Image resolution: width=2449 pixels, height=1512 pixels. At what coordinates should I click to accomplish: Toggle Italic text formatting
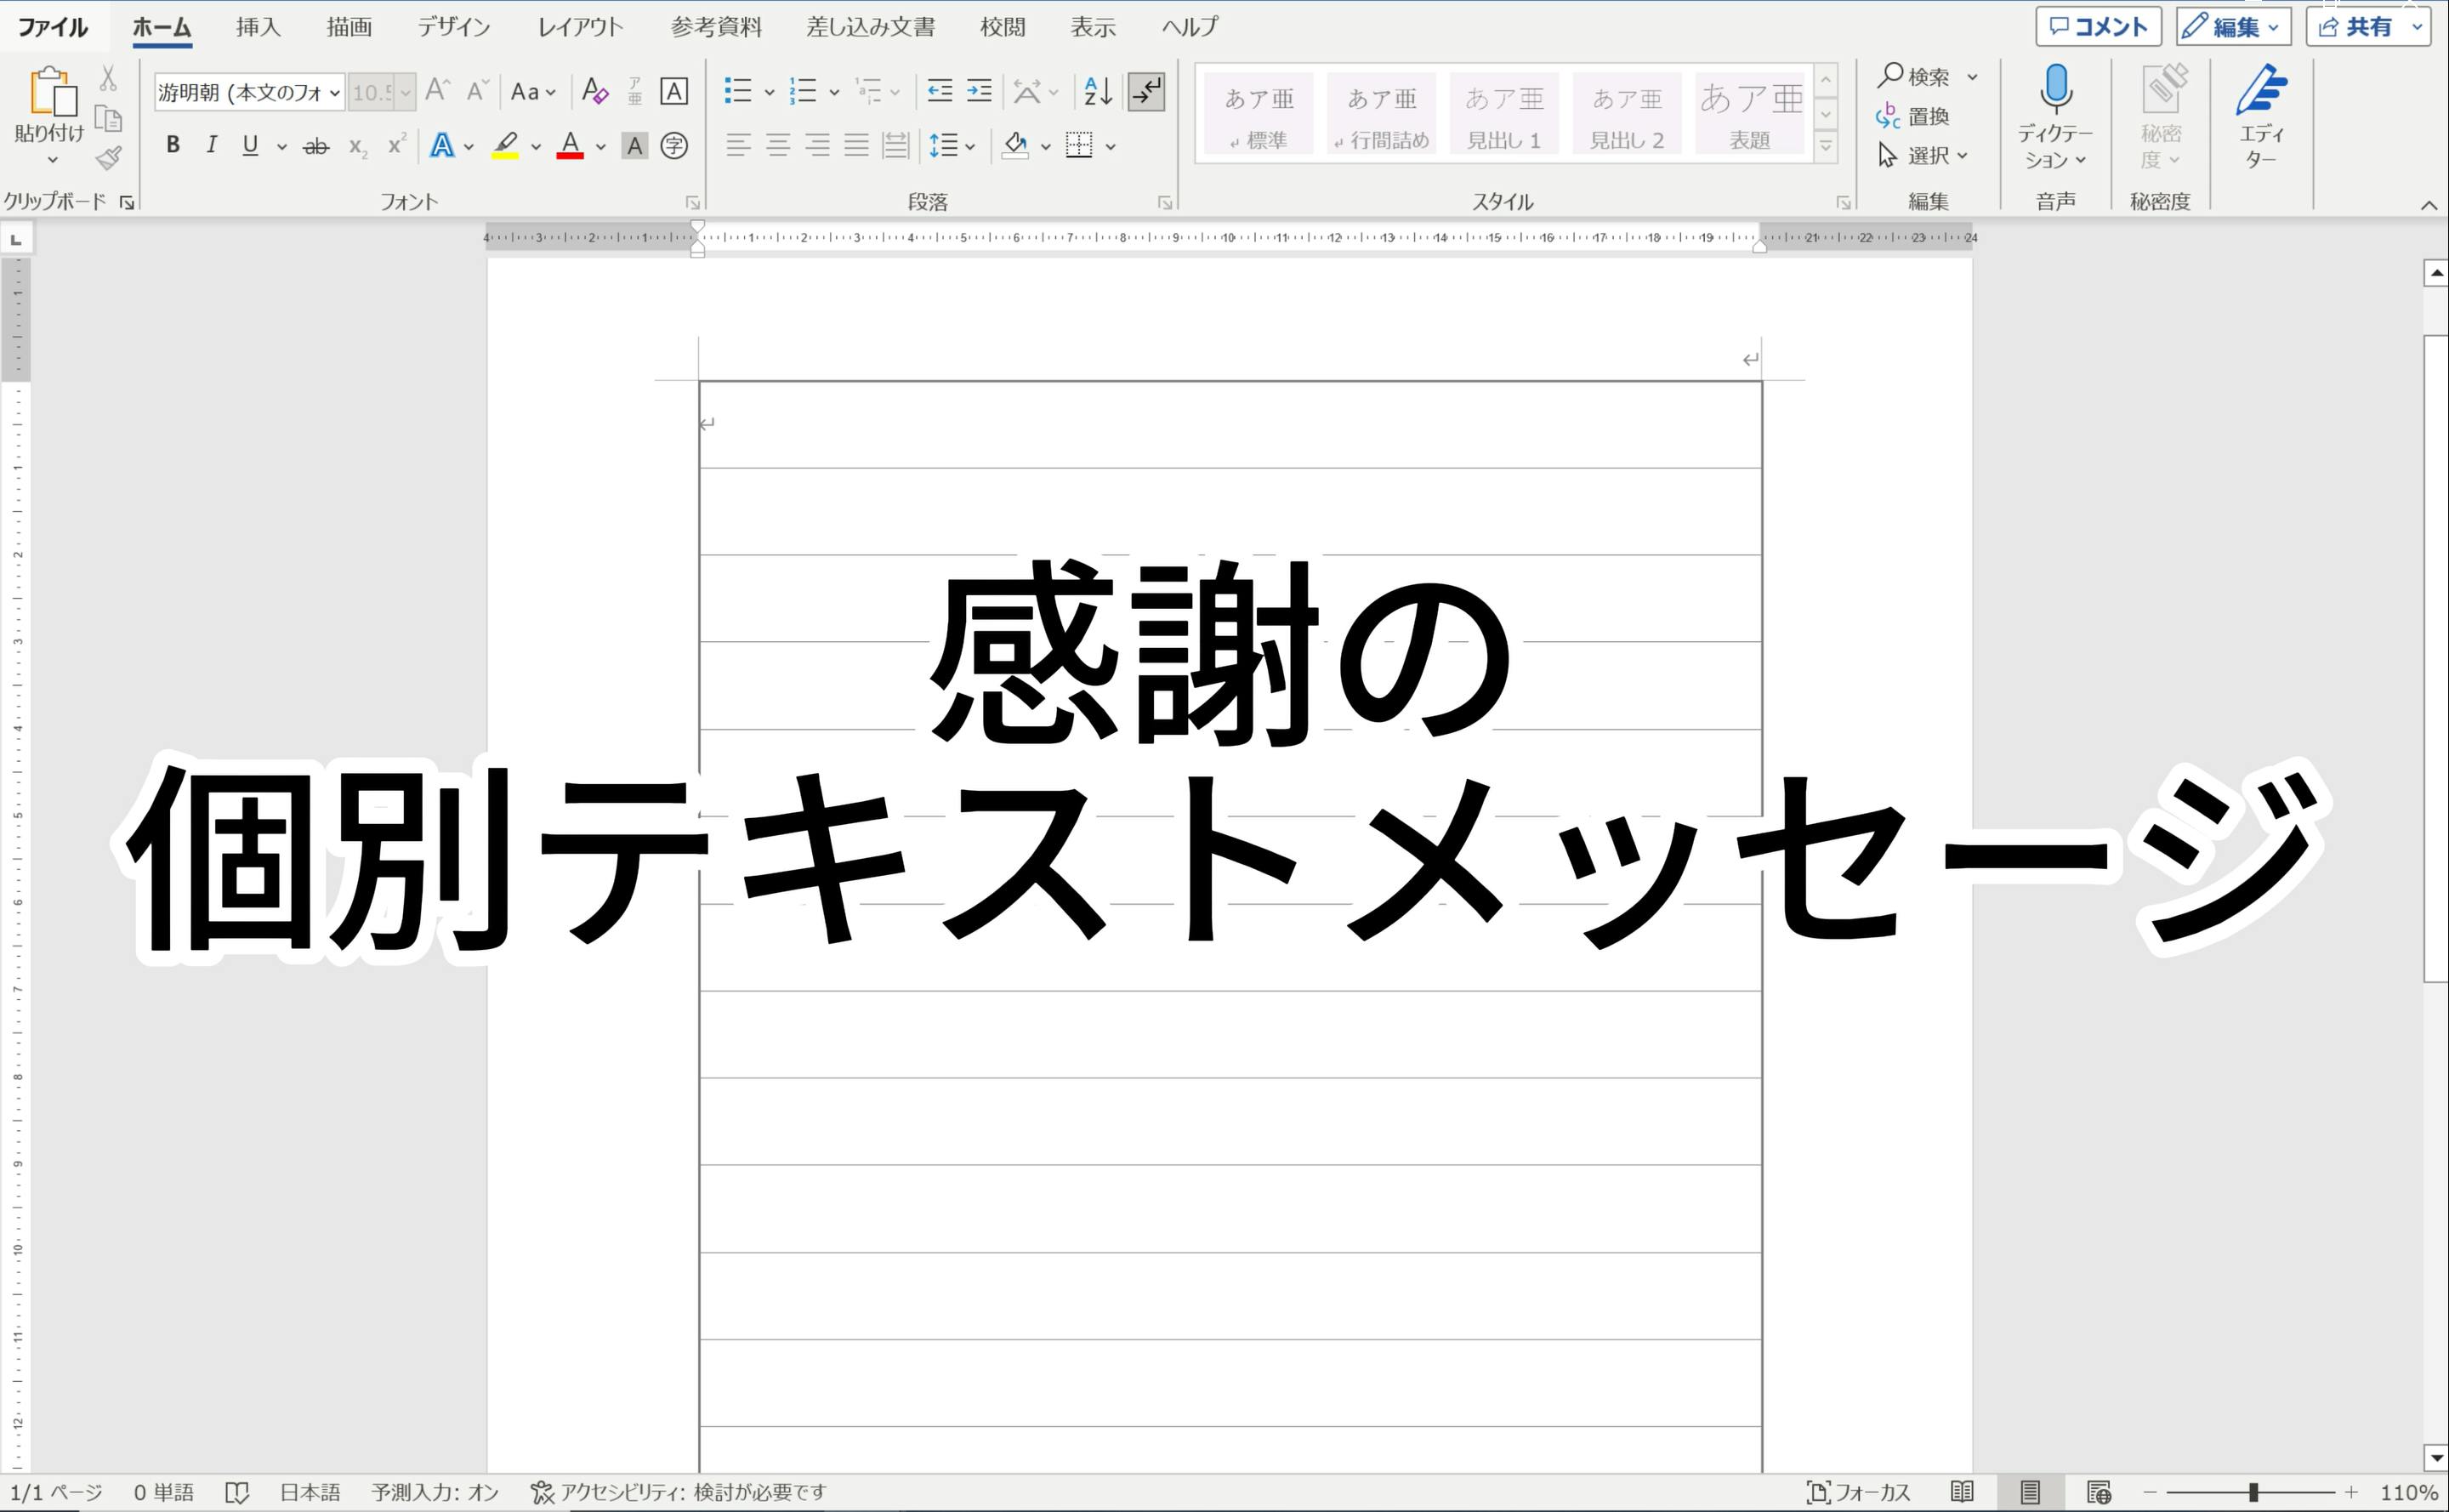click(211, 146)
